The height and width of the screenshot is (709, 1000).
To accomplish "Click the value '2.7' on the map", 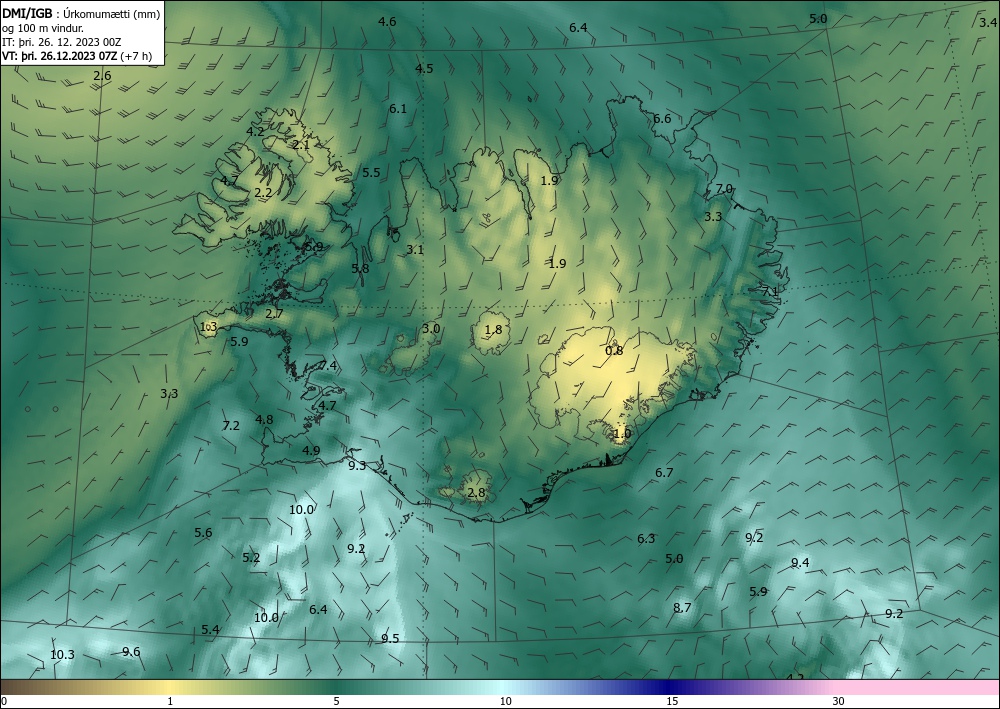I will click(x=274, y=314).
